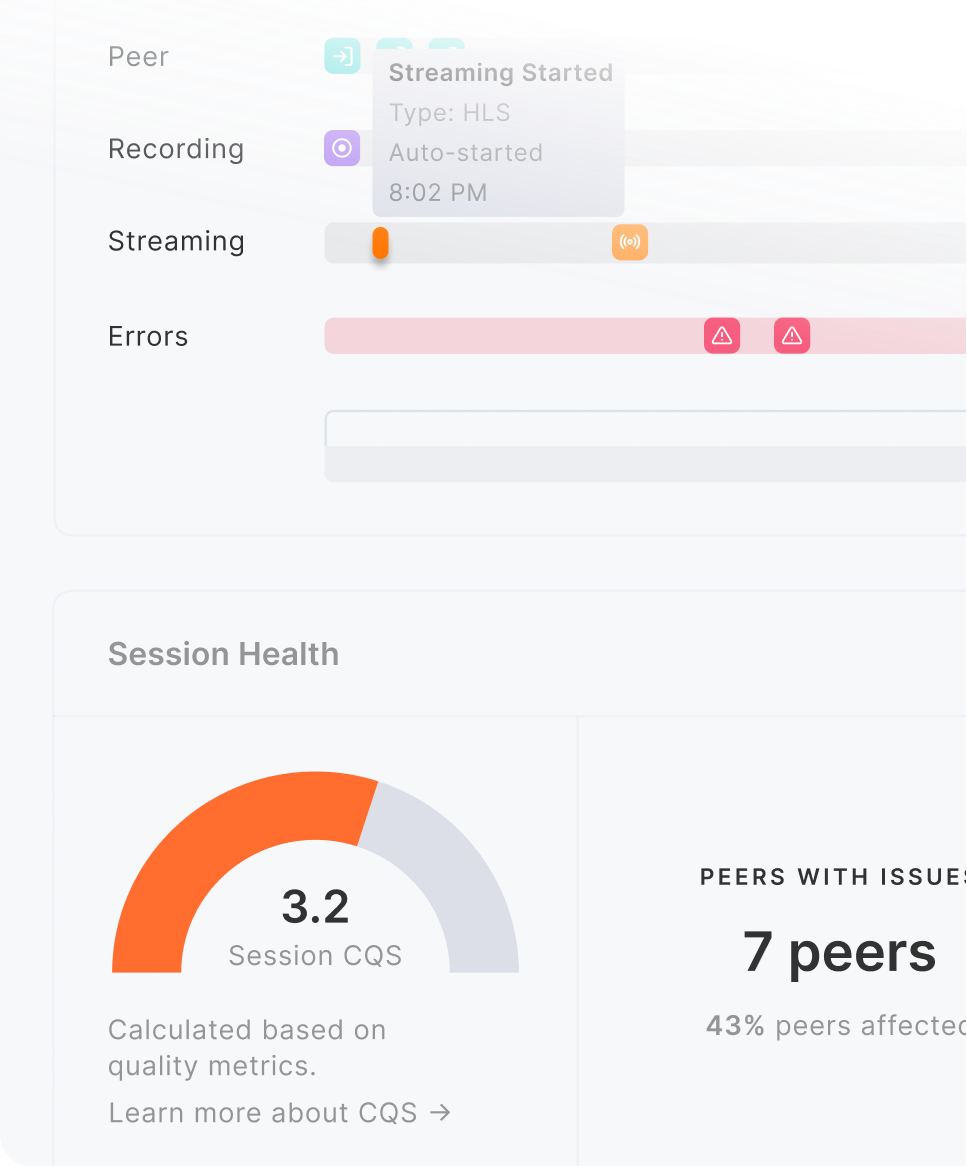Select the orange streaming broadcast icon
The height and width of the screenshot is (1169, 967).
[x=630, y=242]
